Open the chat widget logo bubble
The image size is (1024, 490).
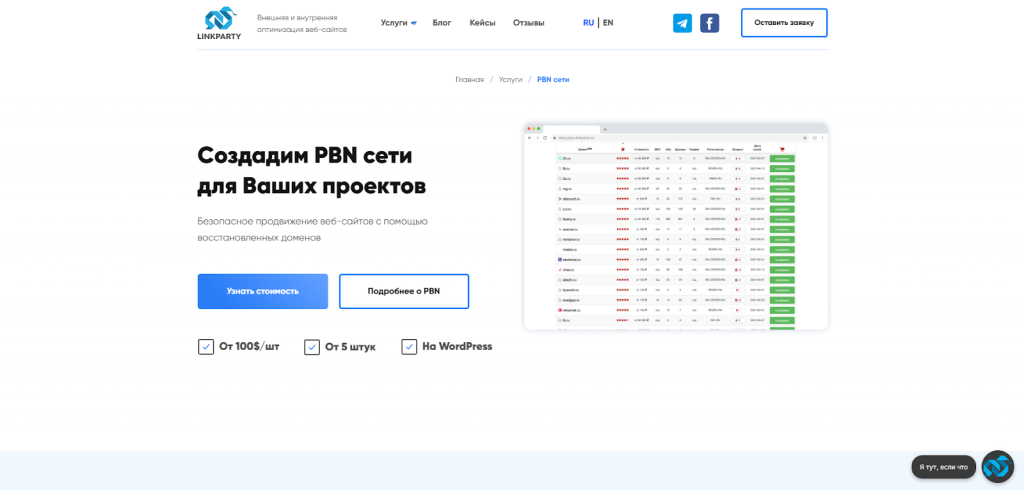tap(997, 466)
